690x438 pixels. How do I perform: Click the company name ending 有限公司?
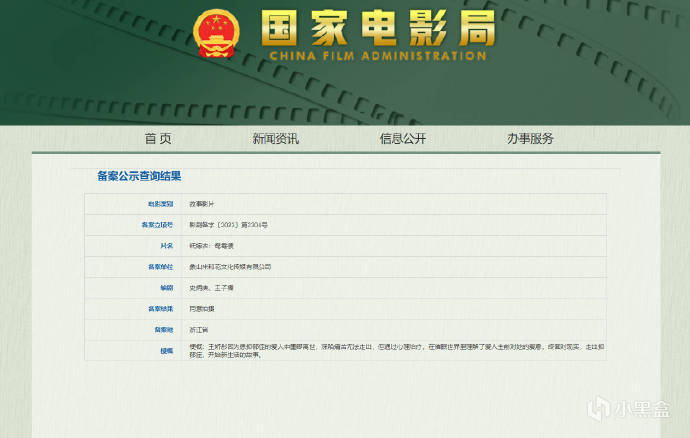tap(230, 267)
